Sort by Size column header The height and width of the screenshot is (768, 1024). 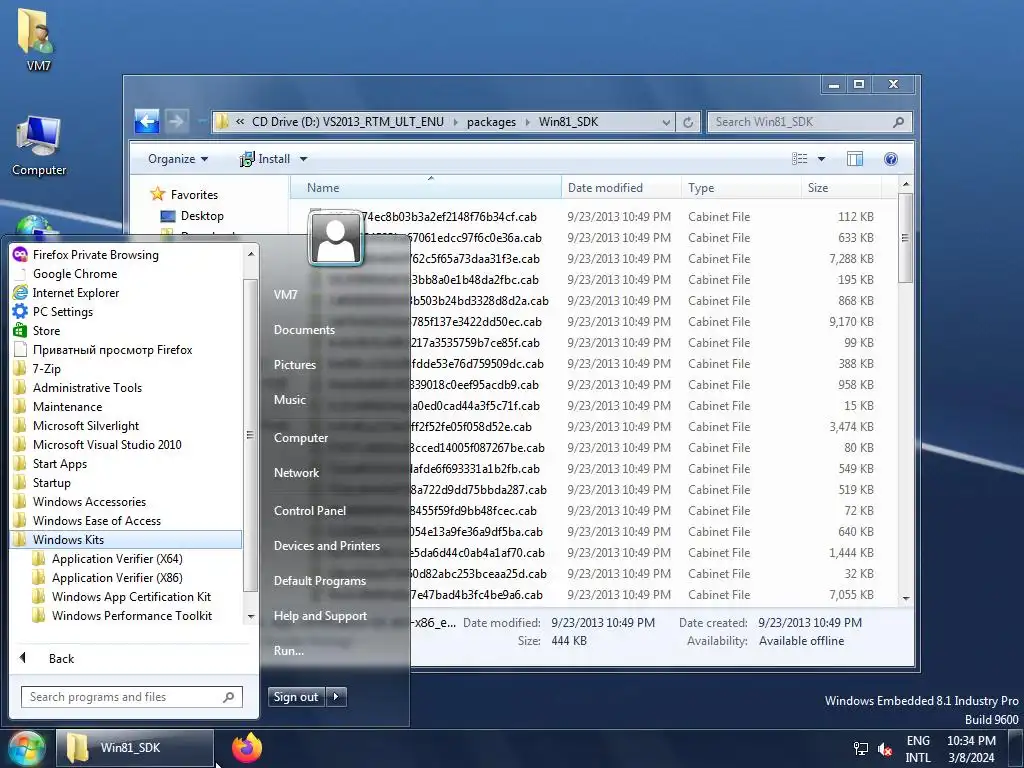click(841, 187)
